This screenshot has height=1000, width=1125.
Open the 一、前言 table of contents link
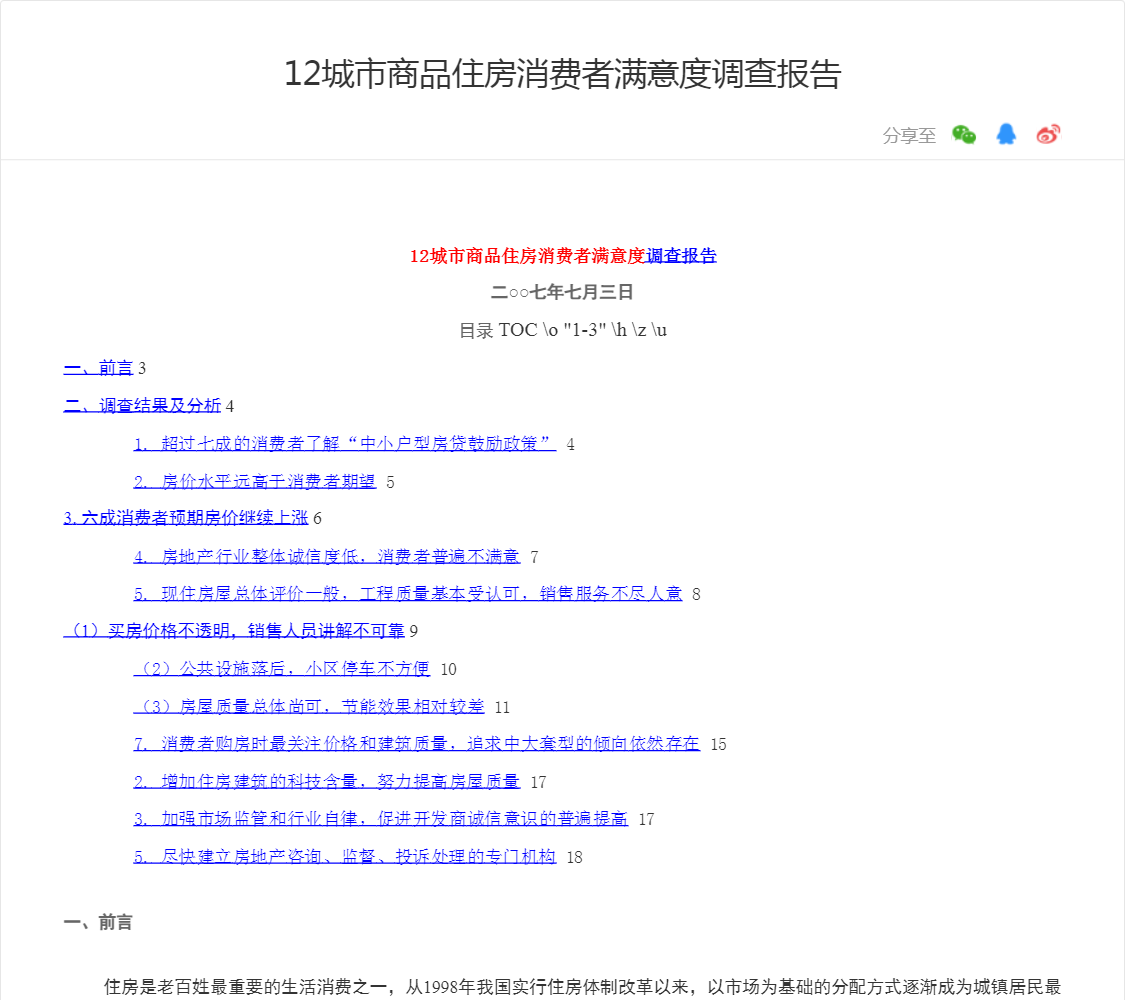tap(98, 368)
